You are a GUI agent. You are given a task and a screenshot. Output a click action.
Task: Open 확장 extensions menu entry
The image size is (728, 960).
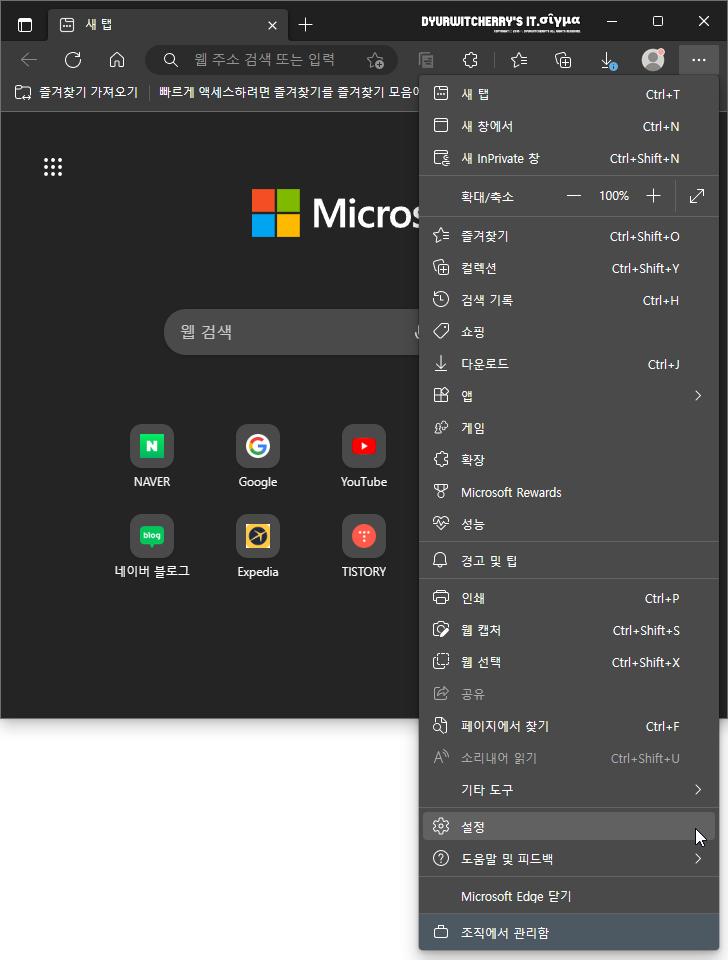569,460
